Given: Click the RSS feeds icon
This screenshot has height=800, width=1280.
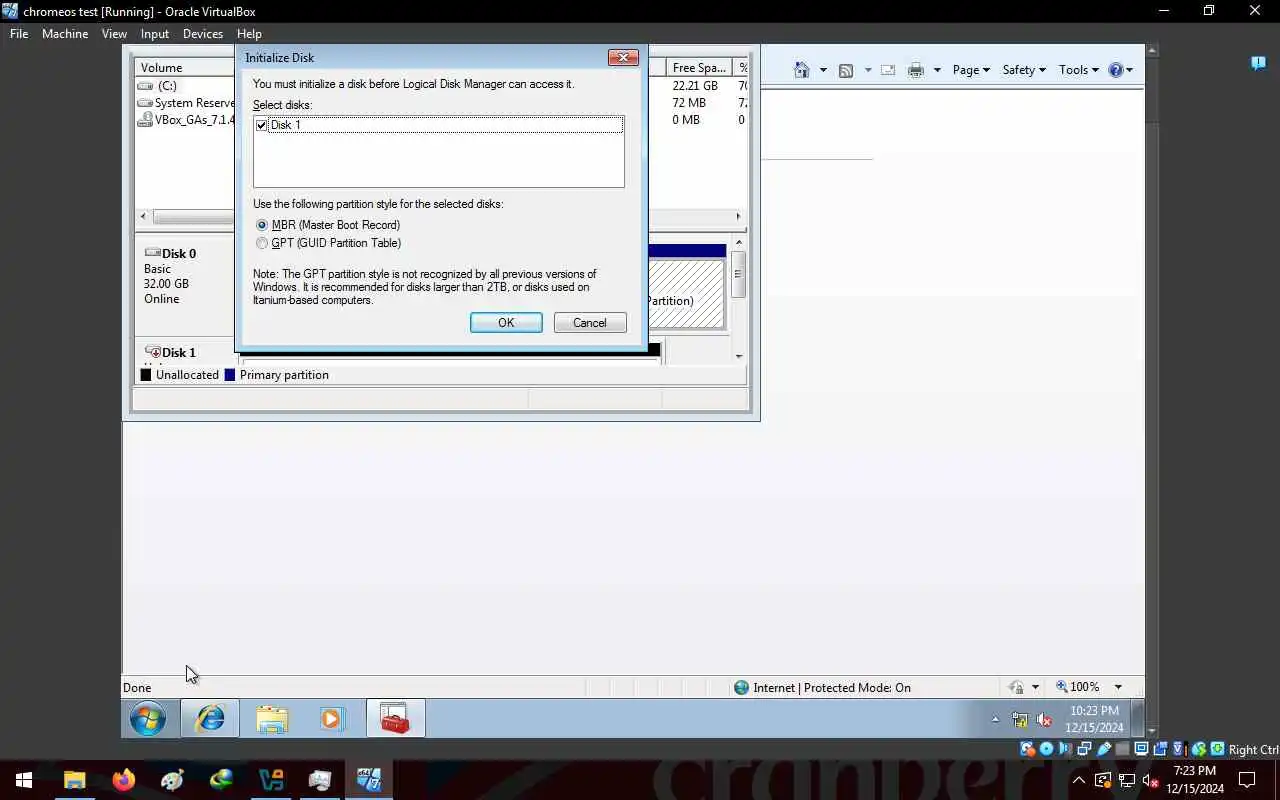Looking at the screenshot, I should [x=846, y=70].
